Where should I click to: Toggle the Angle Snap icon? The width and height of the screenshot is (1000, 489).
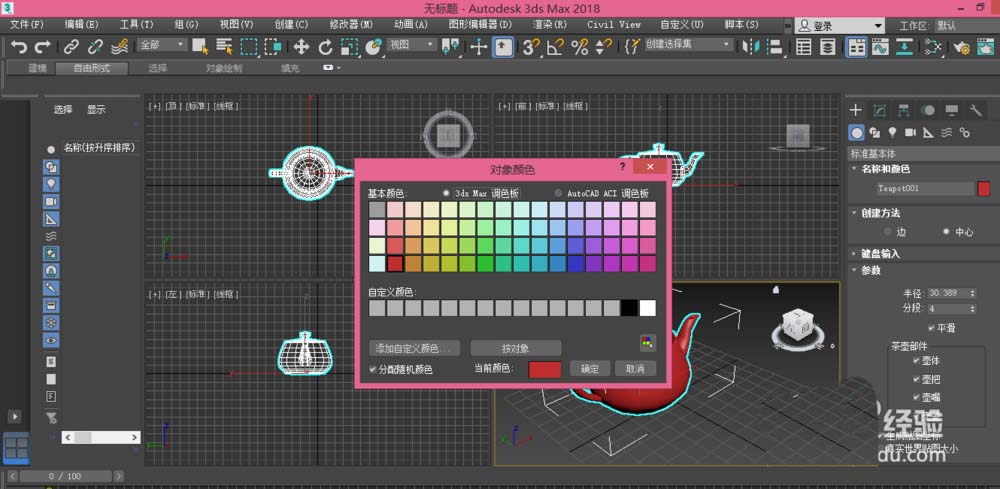(555, 47)
